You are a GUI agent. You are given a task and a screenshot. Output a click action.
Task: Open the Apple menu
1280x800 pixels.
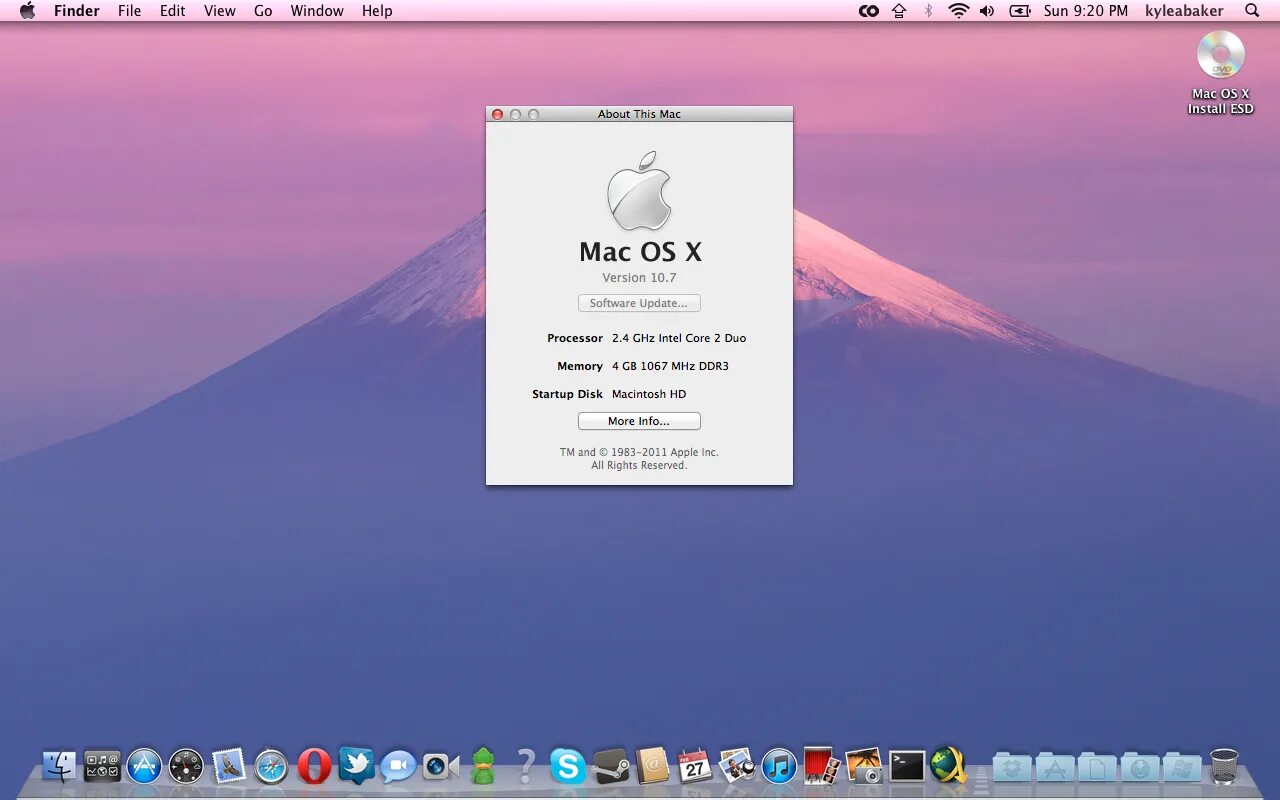click(x=27, y=11)
